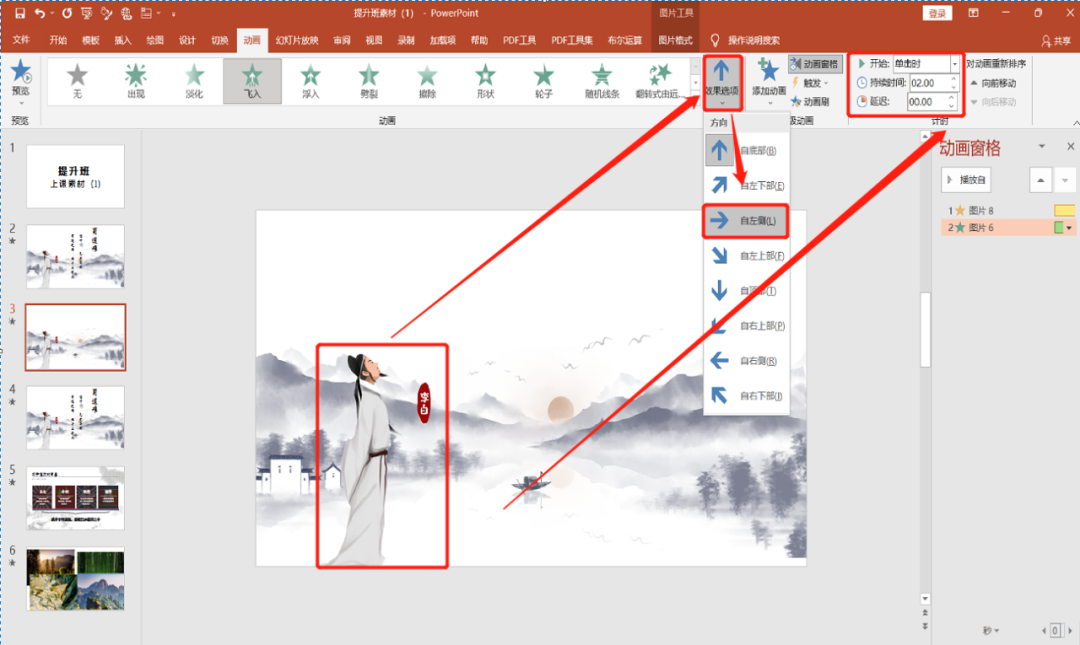Switch to the 图片格式 picture format tab
Screen dimensions: 1080x645
pos(675,41)
